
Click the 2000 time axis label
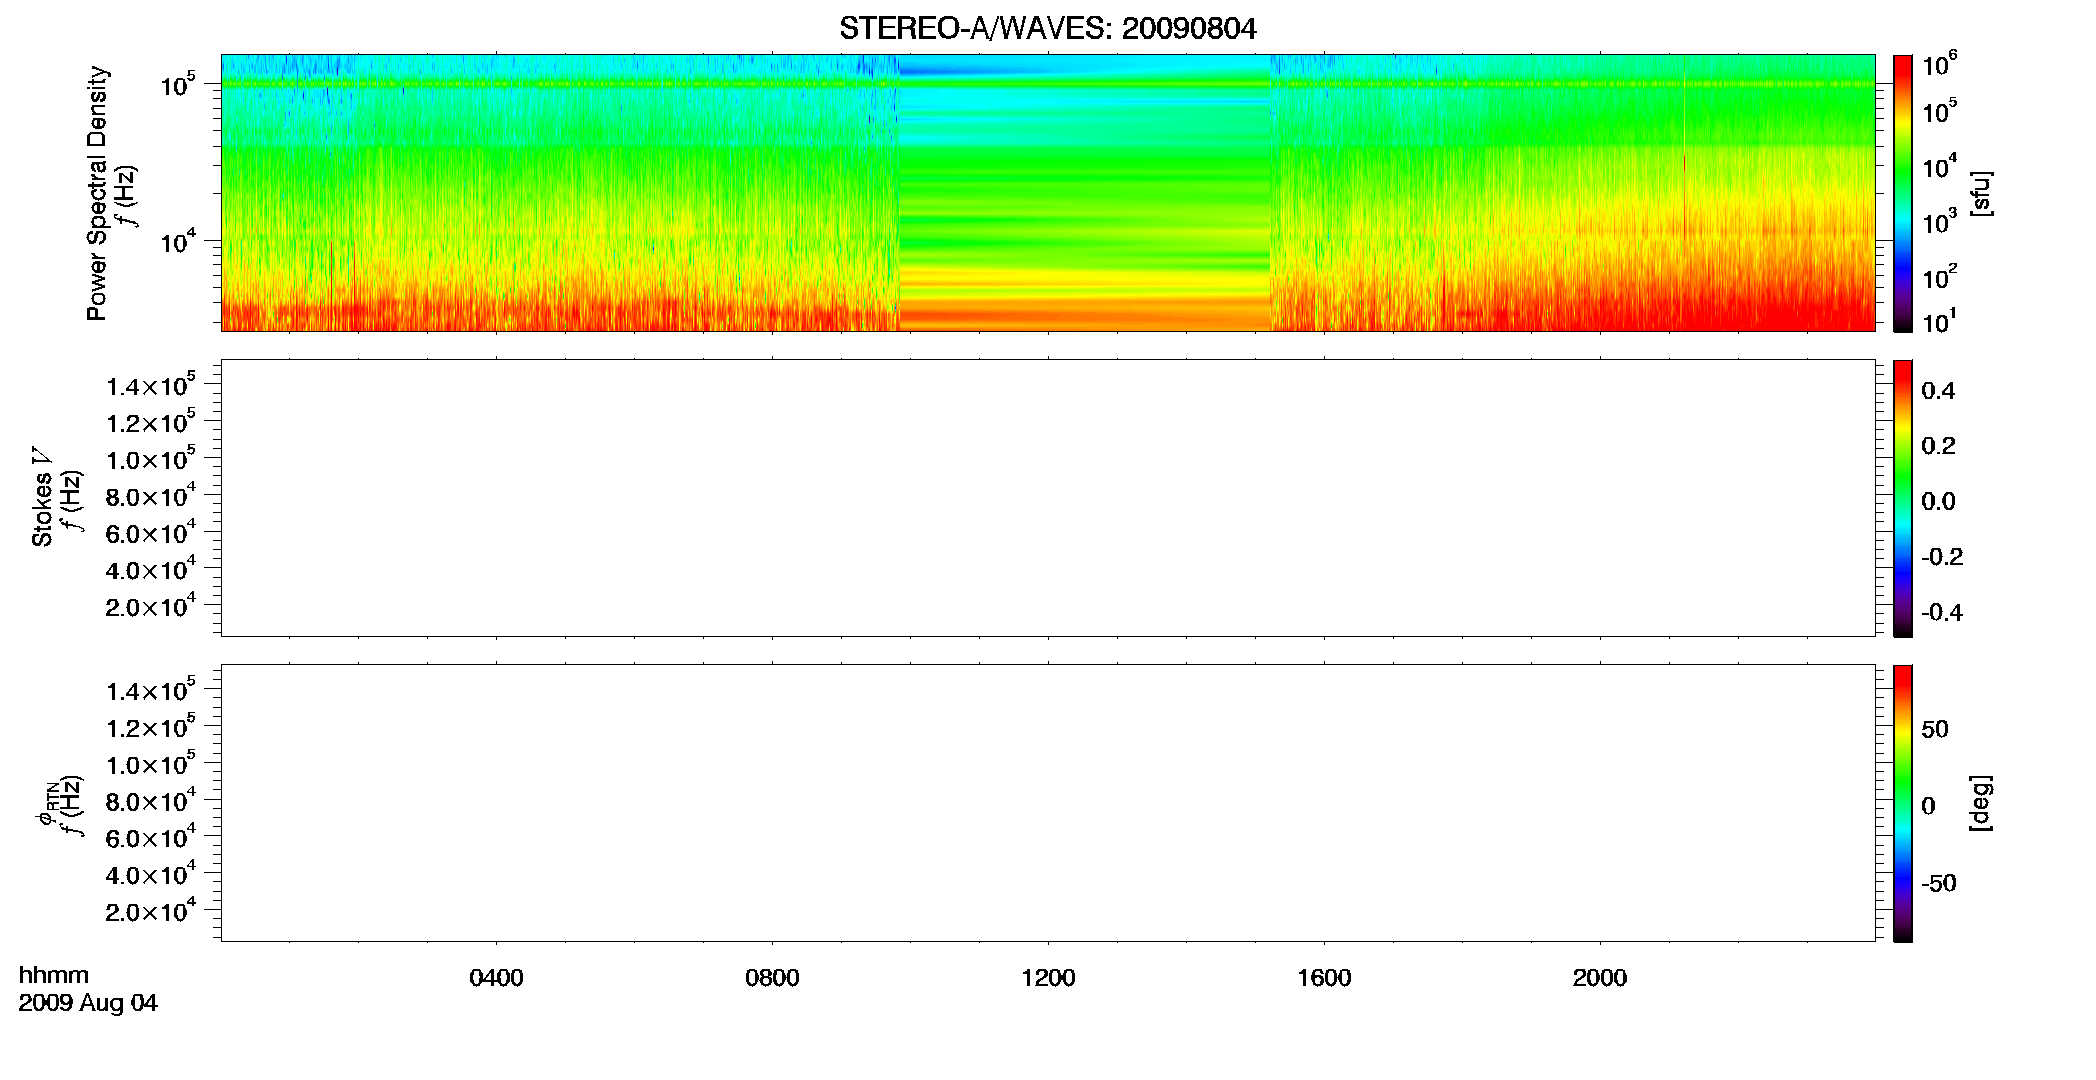coord(1600,978)
